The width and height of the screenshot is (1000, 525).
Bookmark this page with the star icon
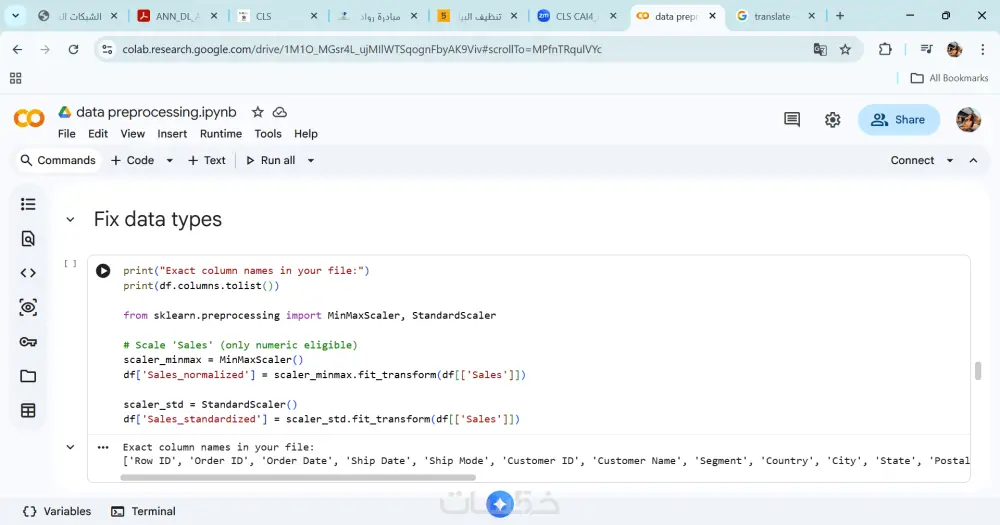coord(845,49)
